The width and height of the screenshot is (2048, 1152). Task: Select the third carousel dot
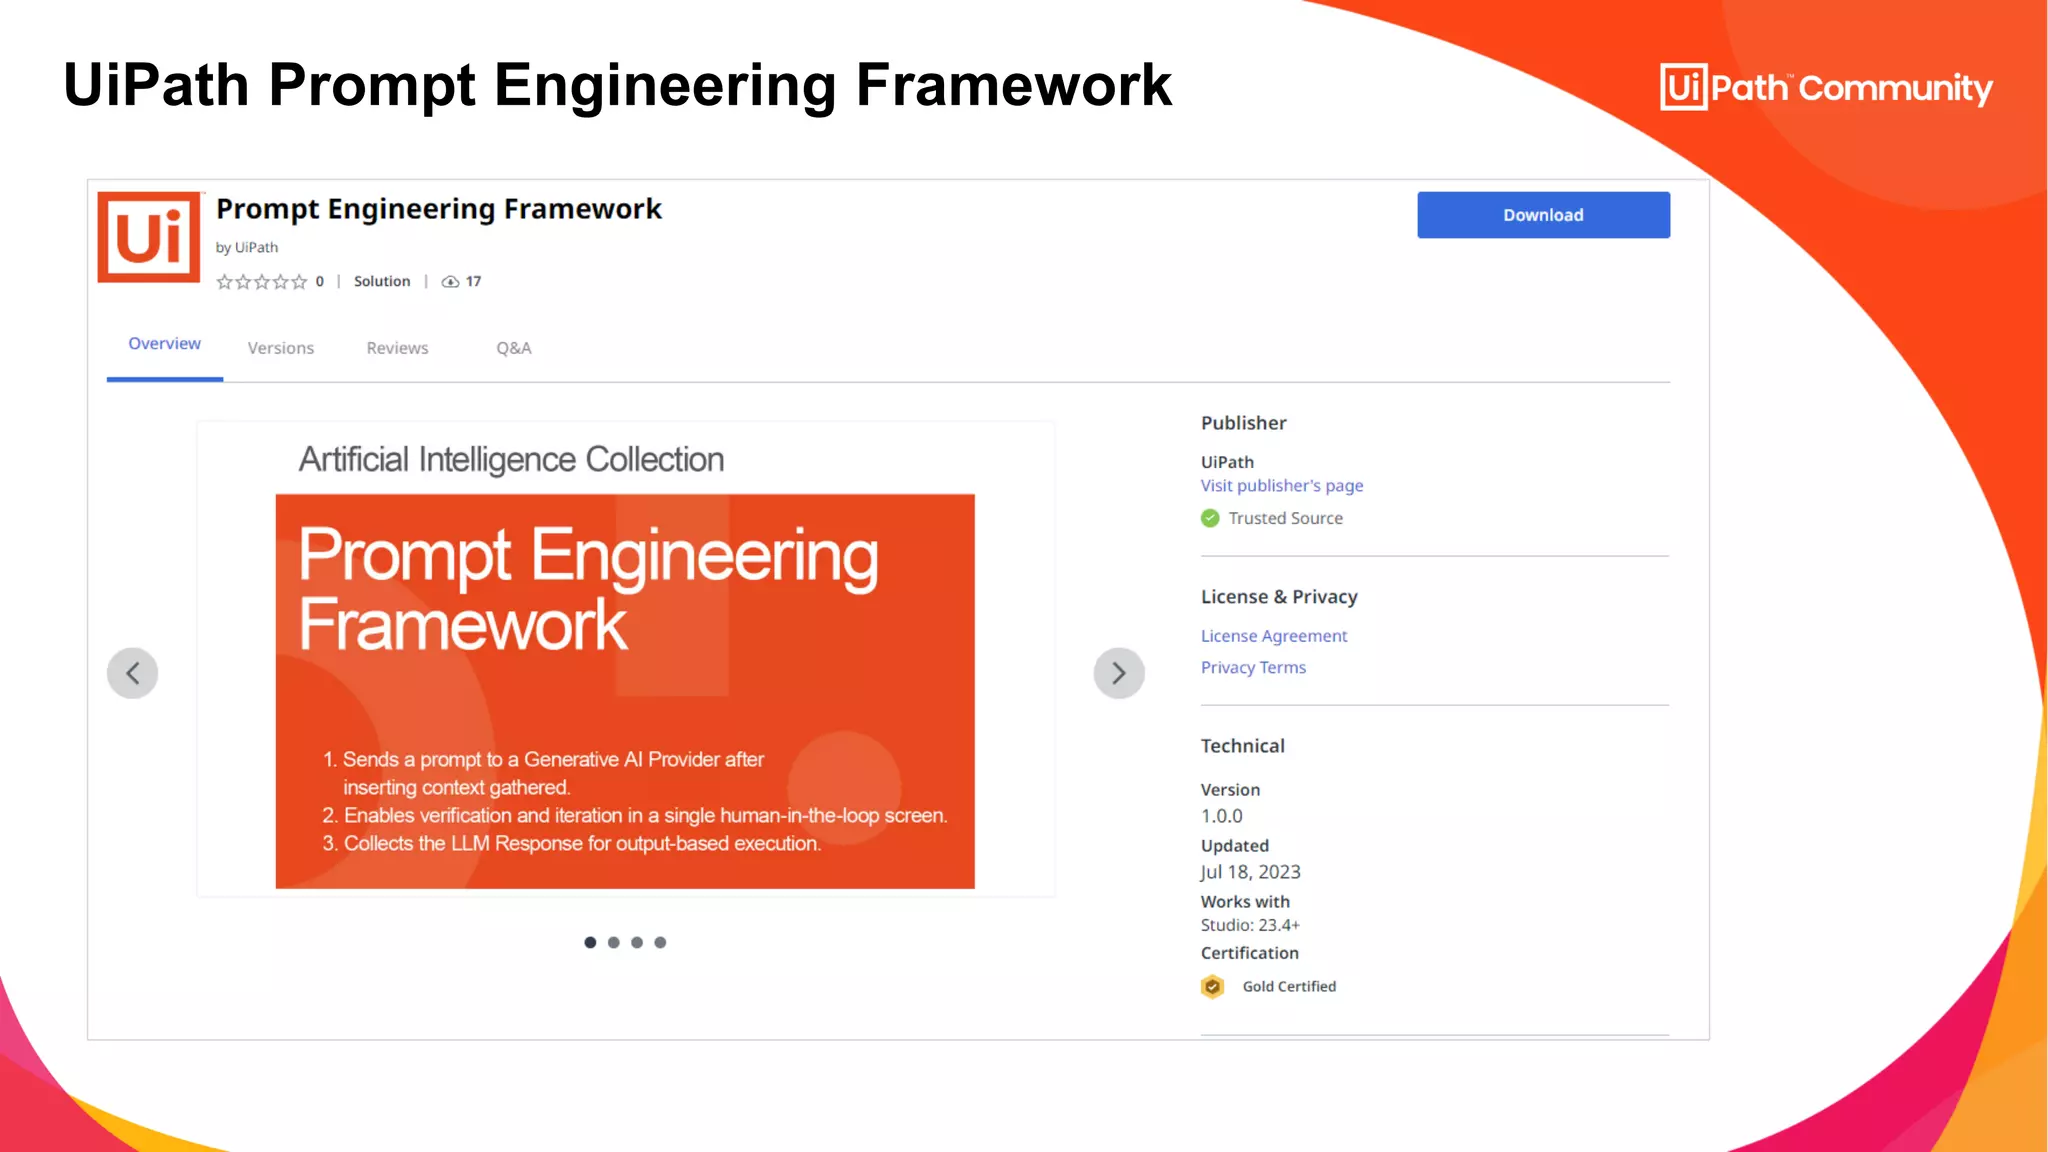(637, 942)
